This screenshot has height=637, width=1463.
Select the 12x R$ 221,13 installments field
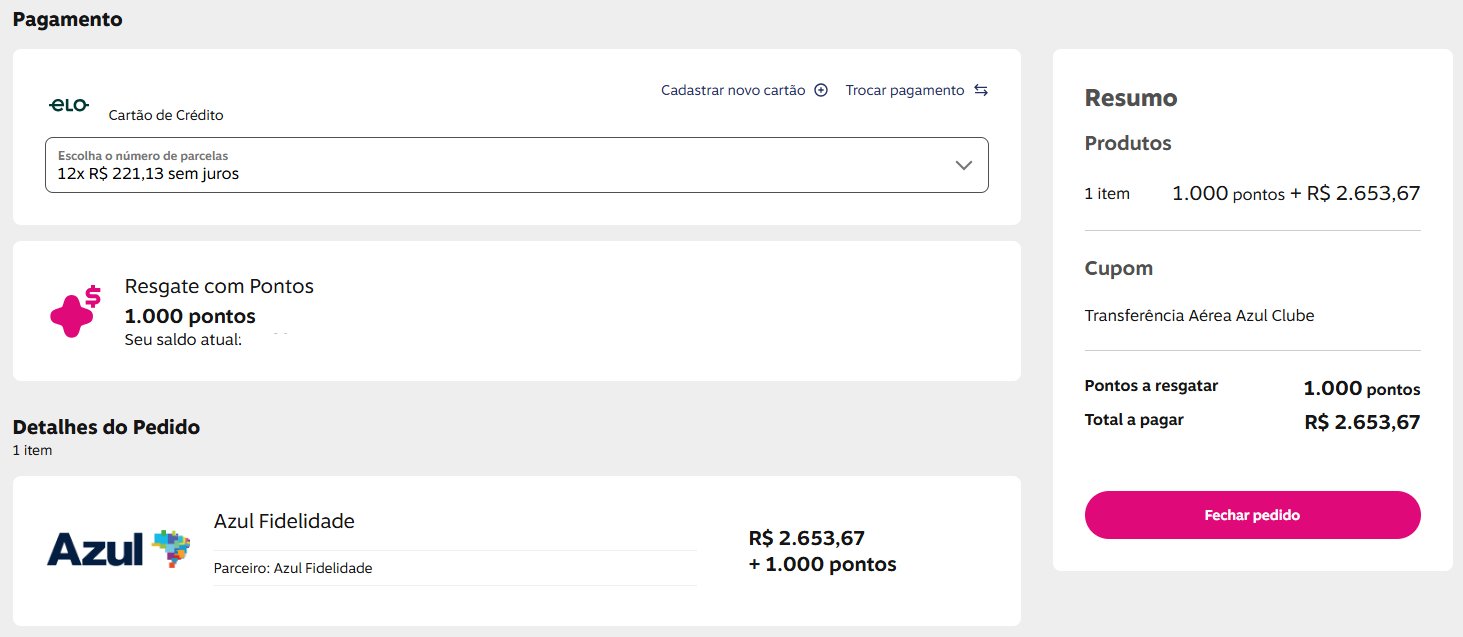tap(500, 165)
